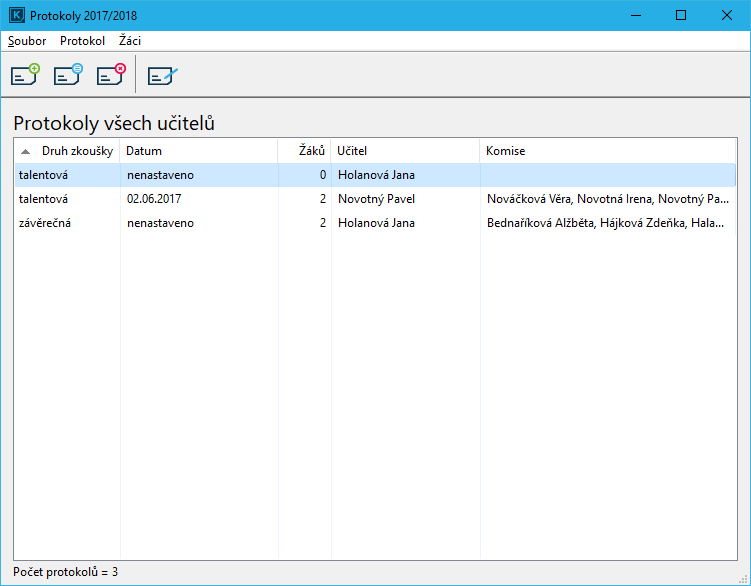Toggle sort arrow on Druh zkoušky column

click(x=26, y=151)
